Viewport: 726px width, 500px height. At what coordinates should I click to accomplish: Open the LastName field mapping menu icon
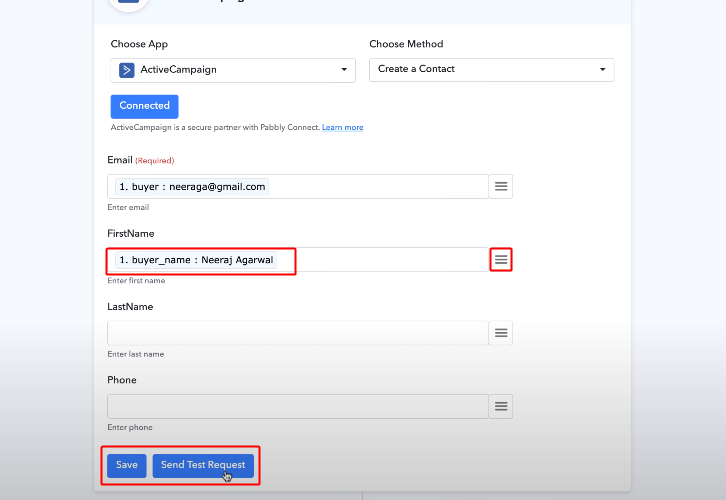pos(501,333)
